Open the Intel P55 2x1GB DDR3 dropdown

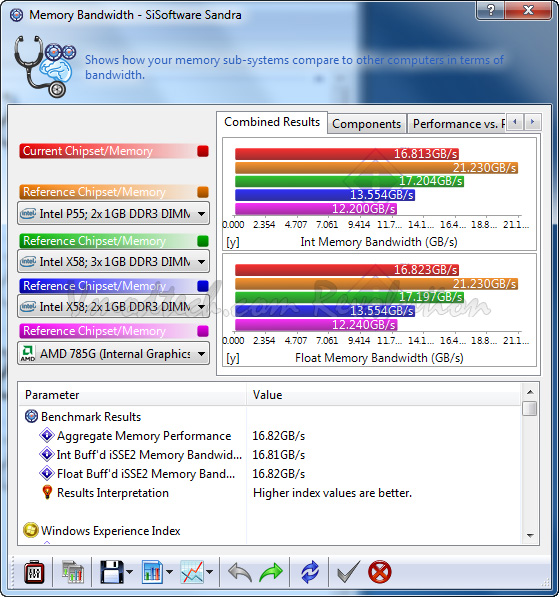(113, 214)
